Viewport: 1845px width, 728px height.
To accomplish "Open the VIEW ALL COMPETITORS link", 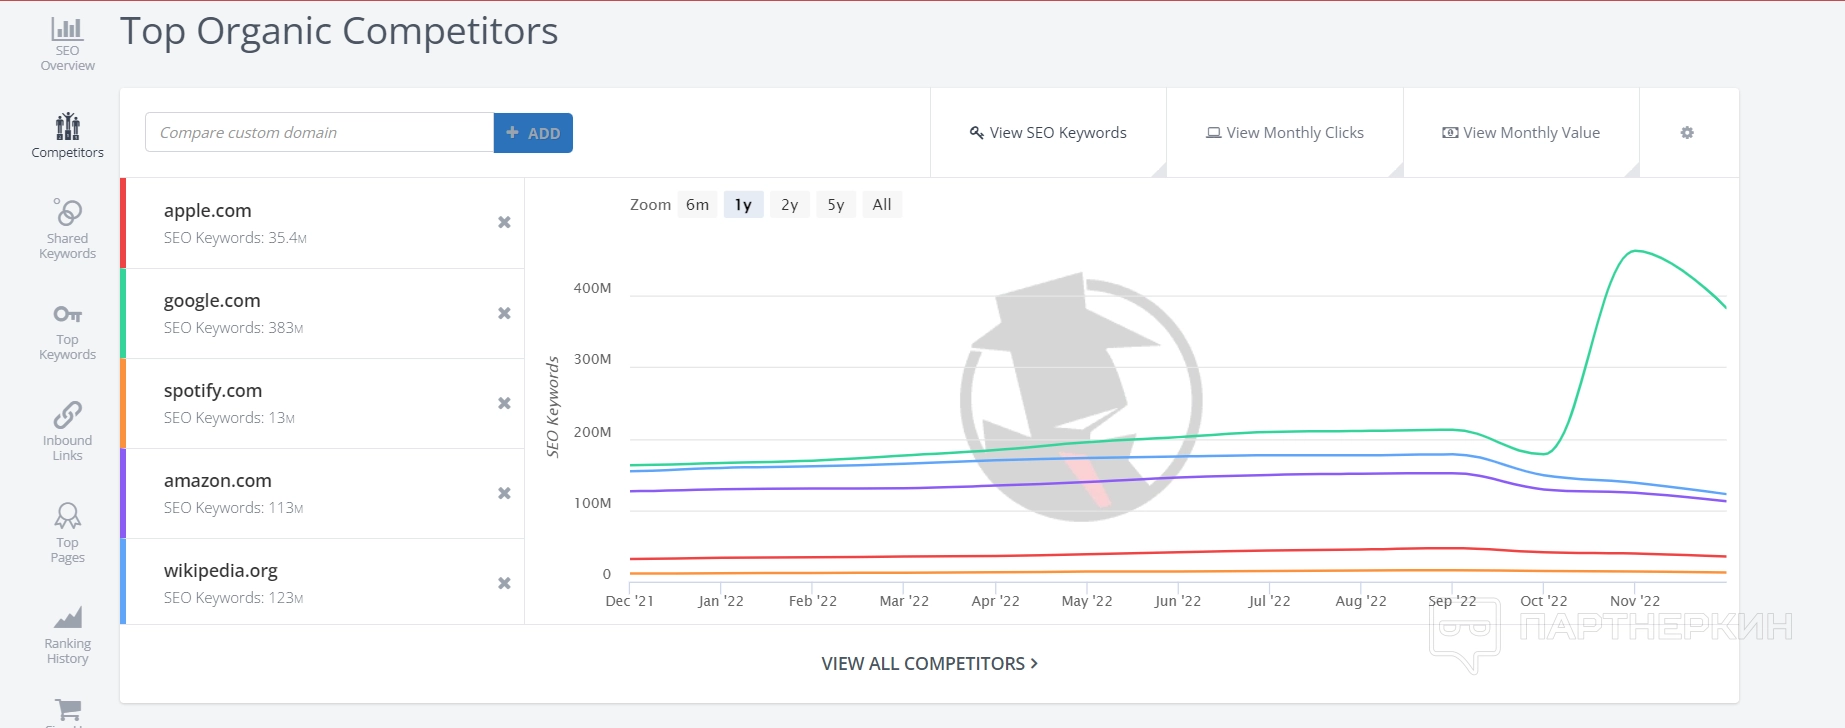I will pyautogui.click(x=929, y=664).
